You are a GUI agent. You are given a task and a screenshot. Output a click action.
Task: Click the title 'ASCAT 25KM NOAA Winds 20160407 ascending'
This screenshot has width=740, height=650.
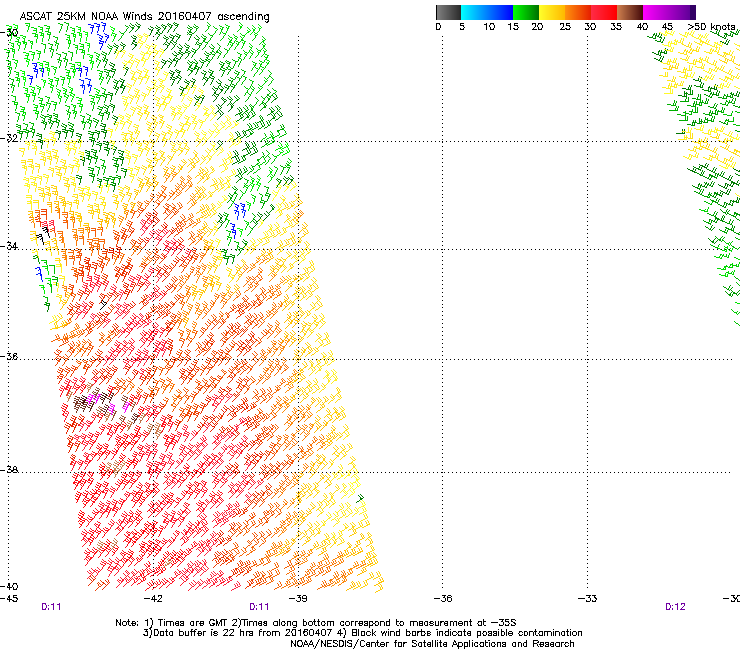coord(144,17)
